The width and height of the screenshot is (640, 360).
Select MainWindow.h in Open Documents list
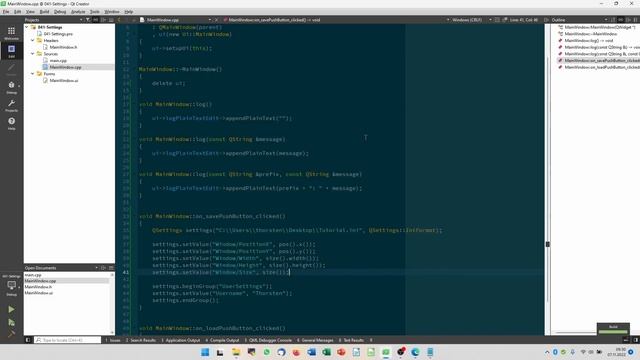coord(38,287)
